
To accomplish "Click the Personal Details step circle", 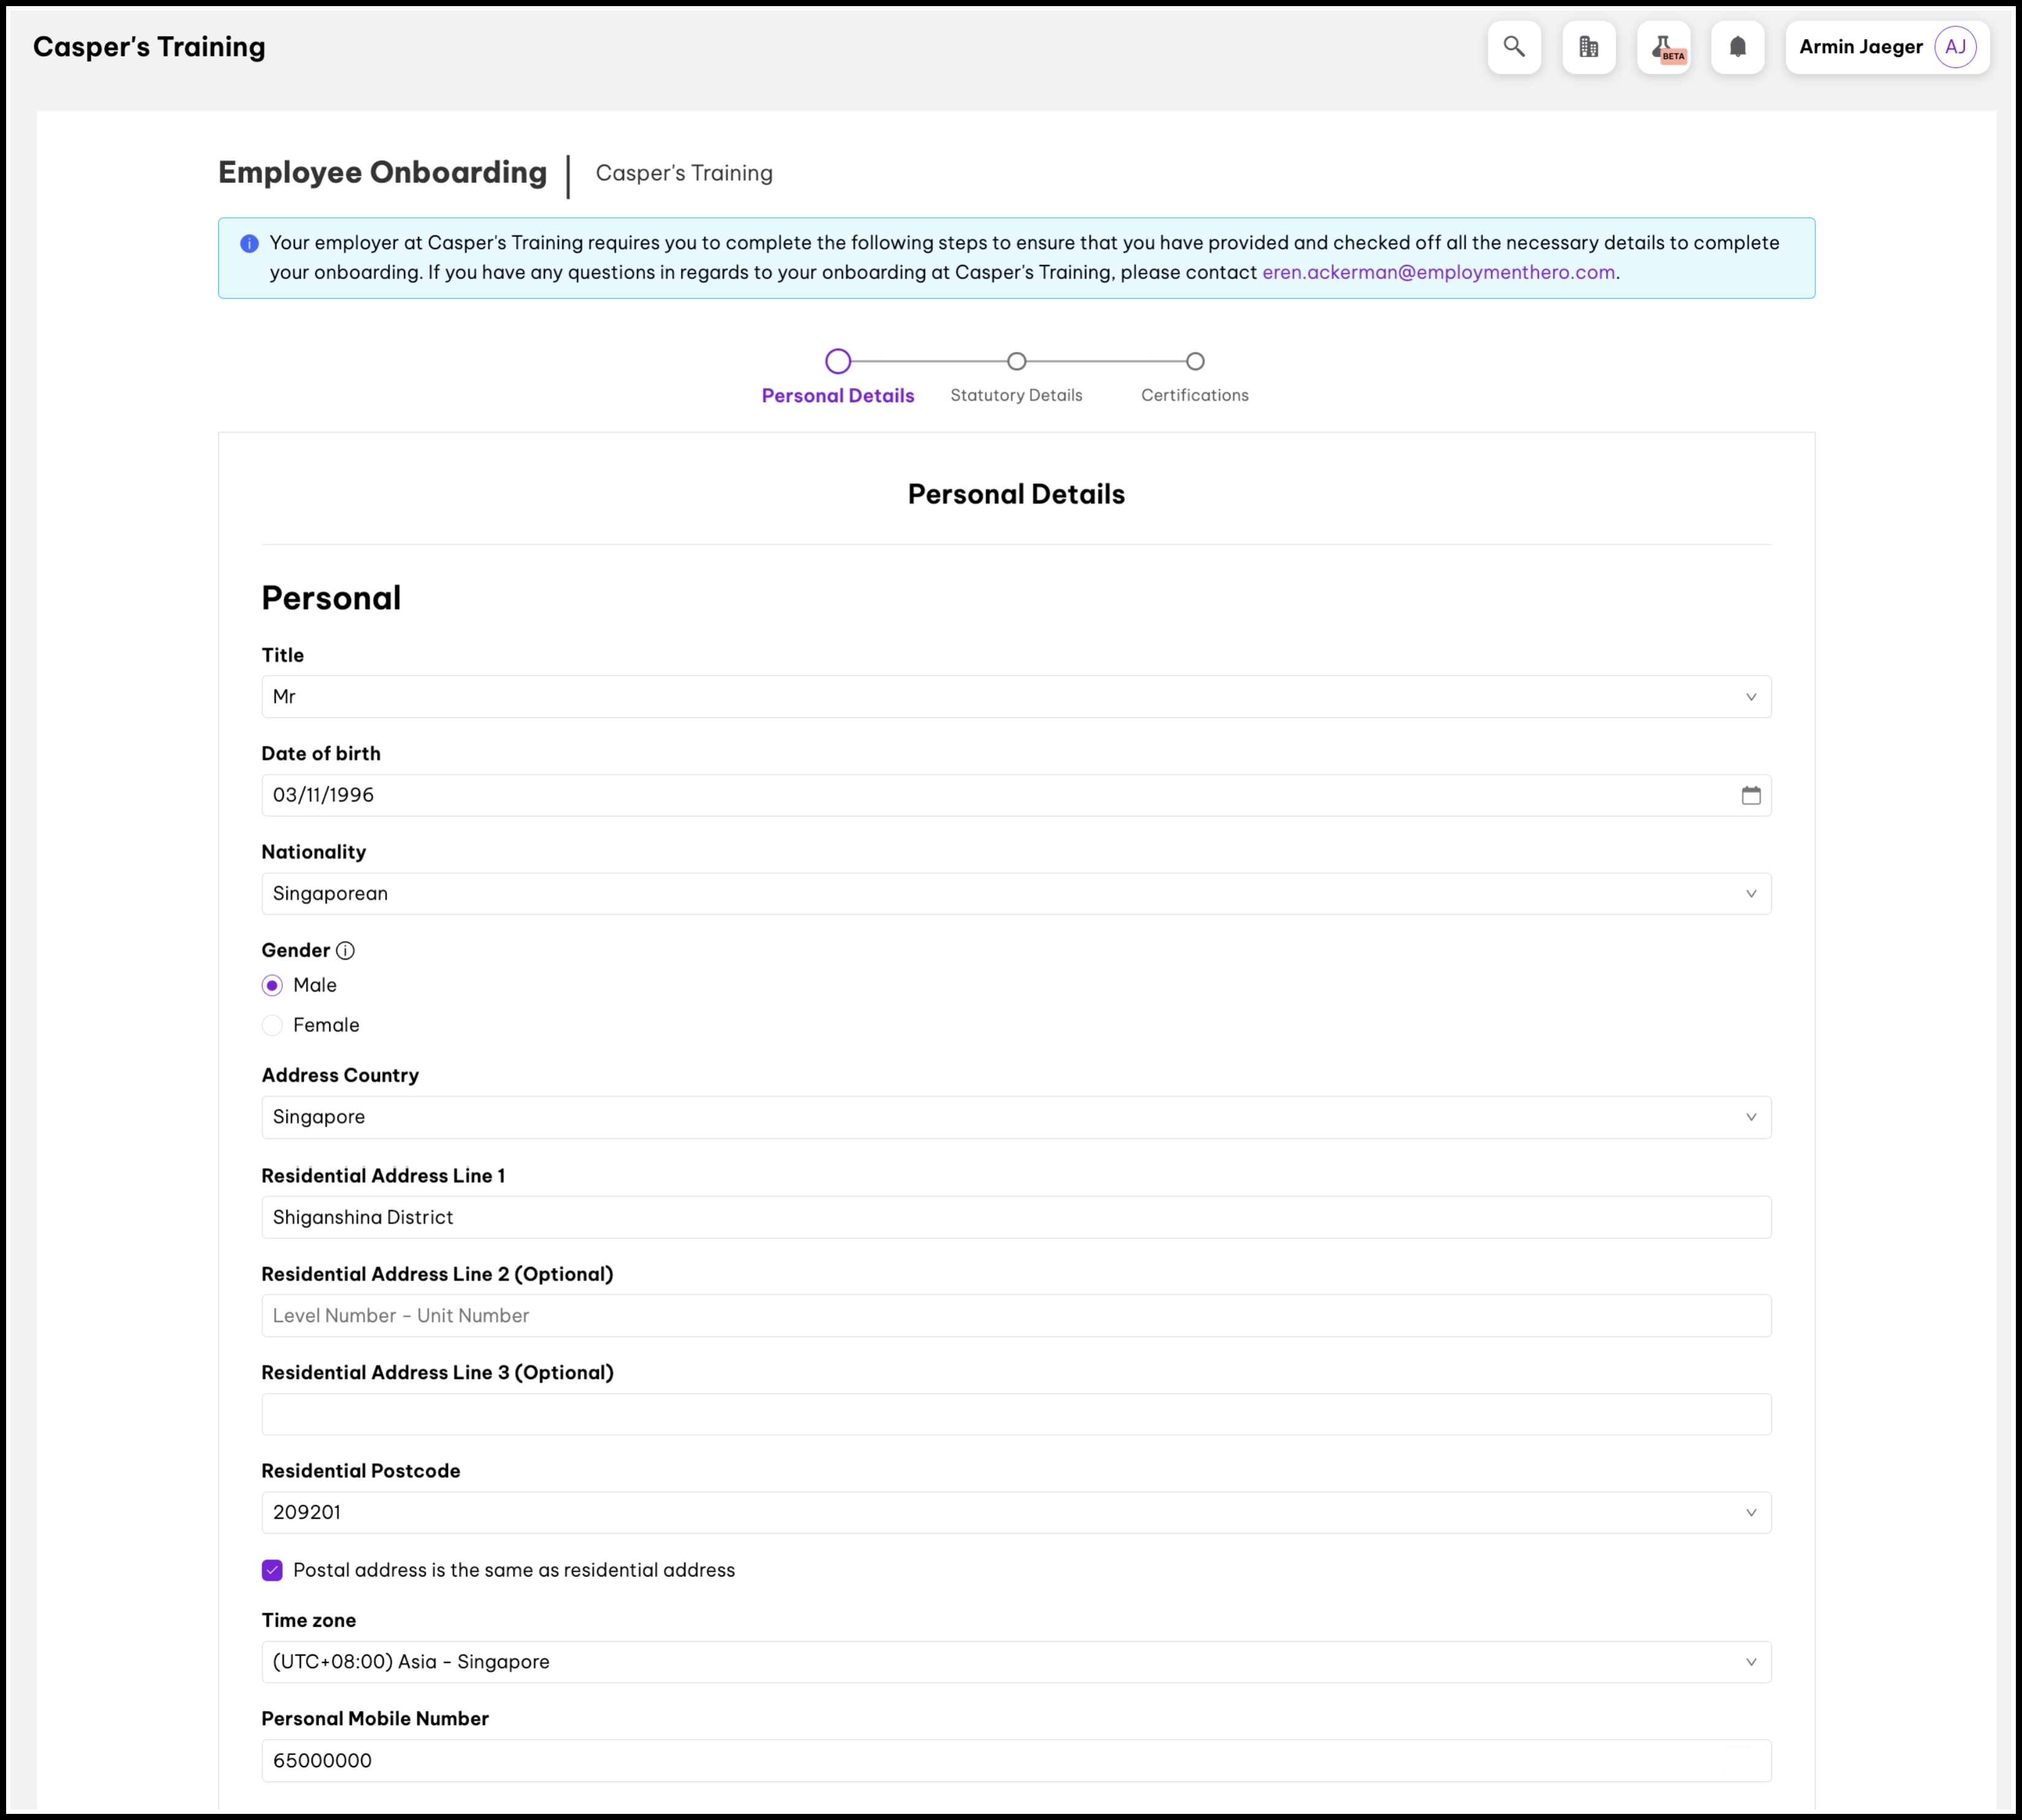I will [x=838, y=361].
